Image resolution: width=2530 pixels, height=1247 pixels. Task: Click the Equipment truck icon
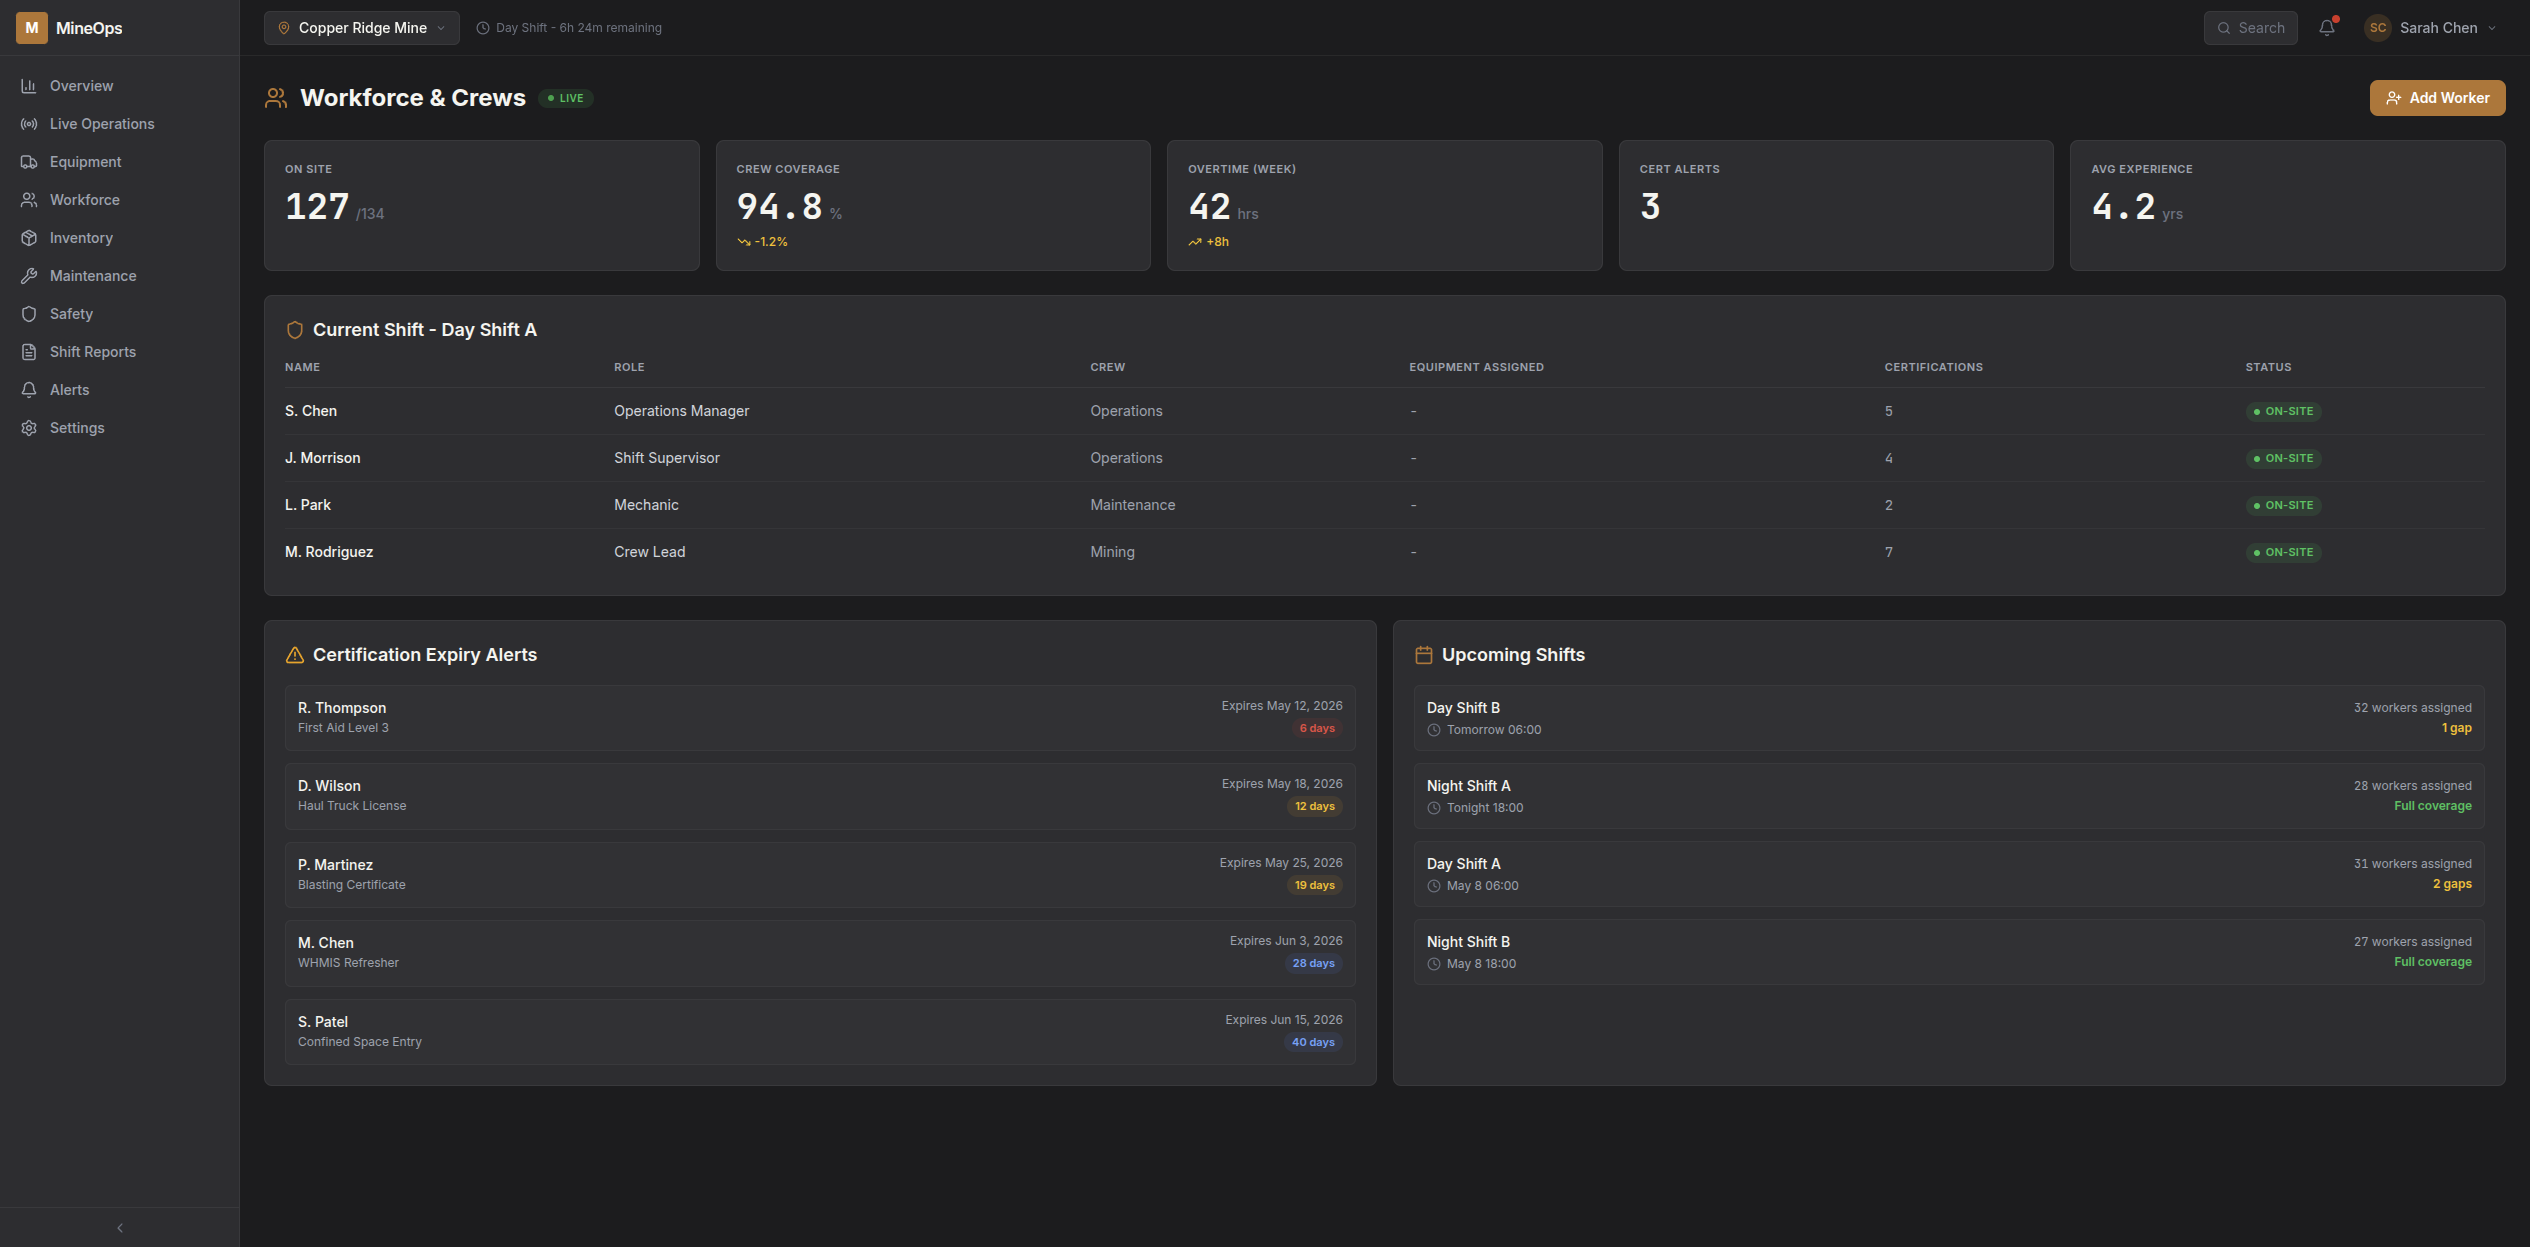click(x=29, y=162)
